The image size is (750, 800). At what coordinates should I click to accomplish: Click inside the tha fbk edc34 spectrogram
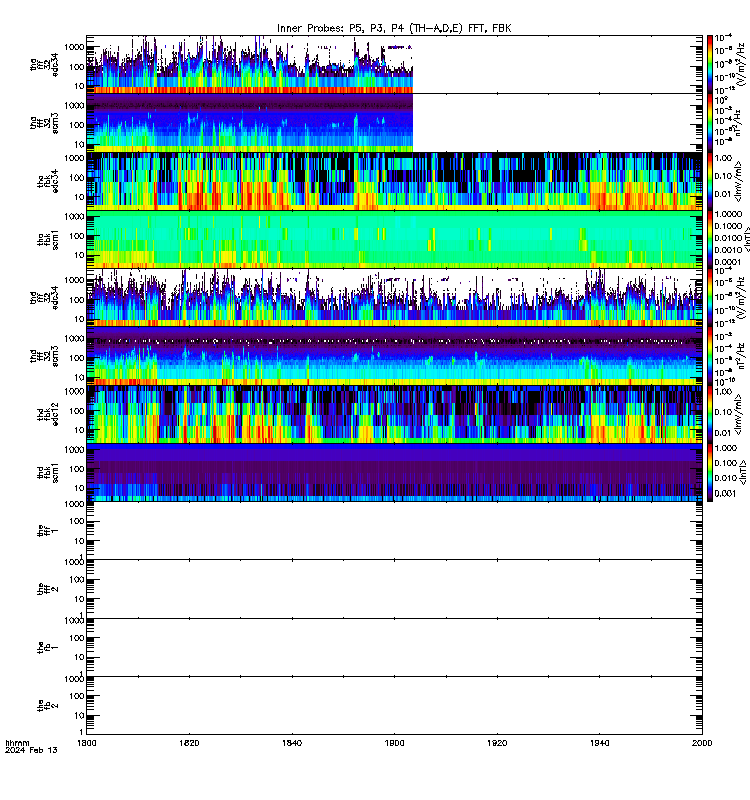point(394,181)
